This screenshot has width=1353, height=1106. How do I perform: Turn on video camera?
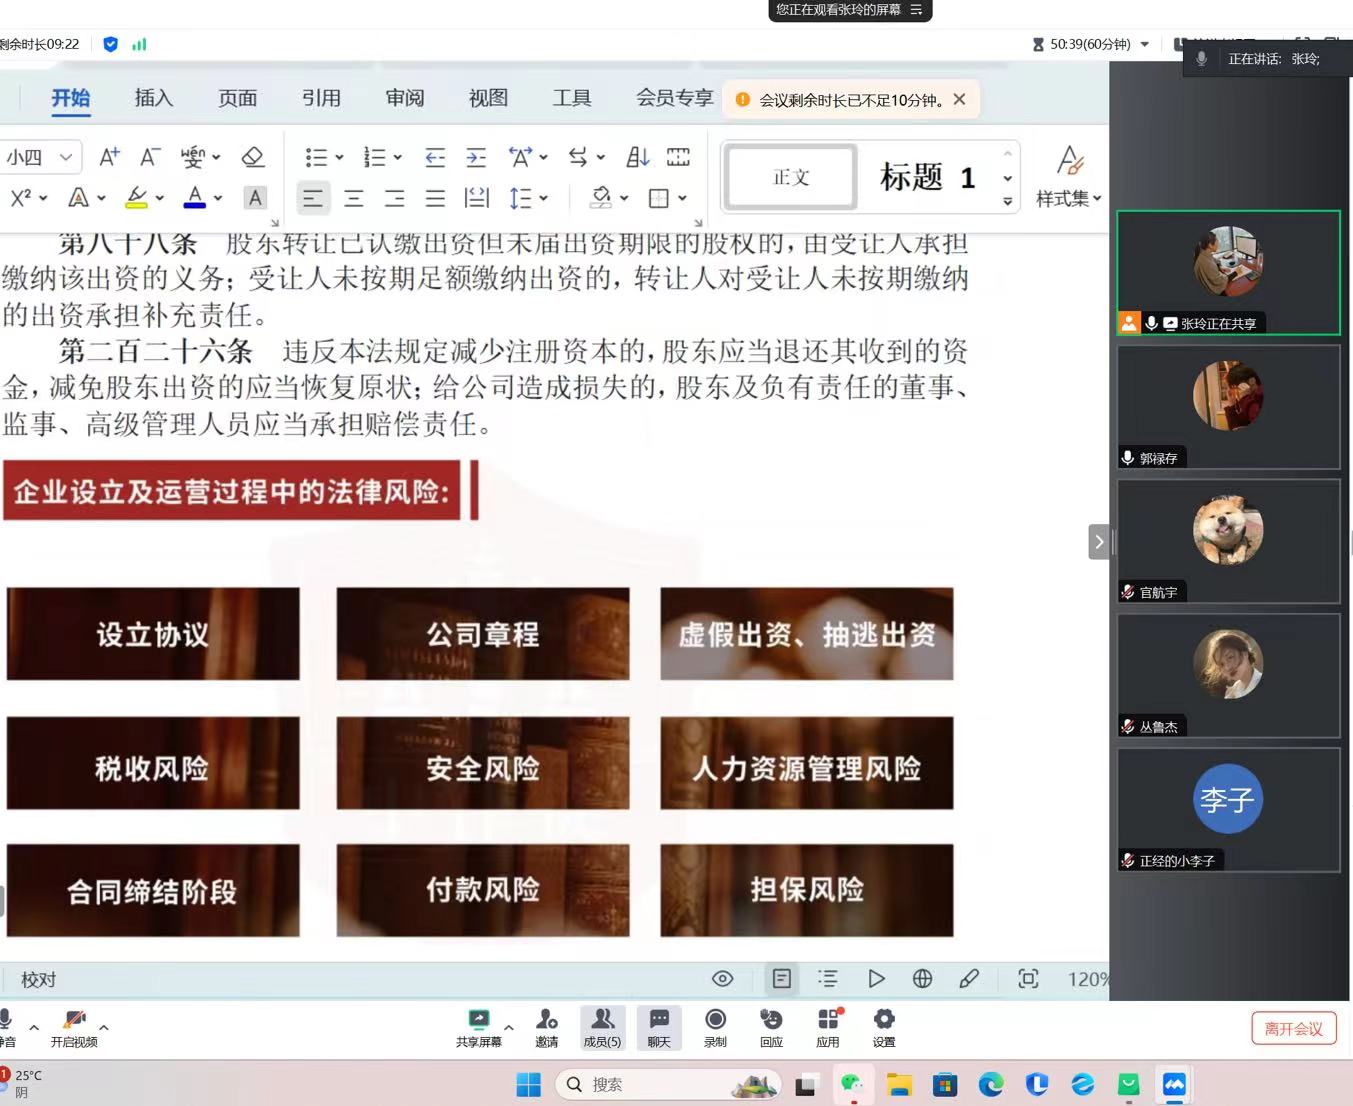point(74,1027)
